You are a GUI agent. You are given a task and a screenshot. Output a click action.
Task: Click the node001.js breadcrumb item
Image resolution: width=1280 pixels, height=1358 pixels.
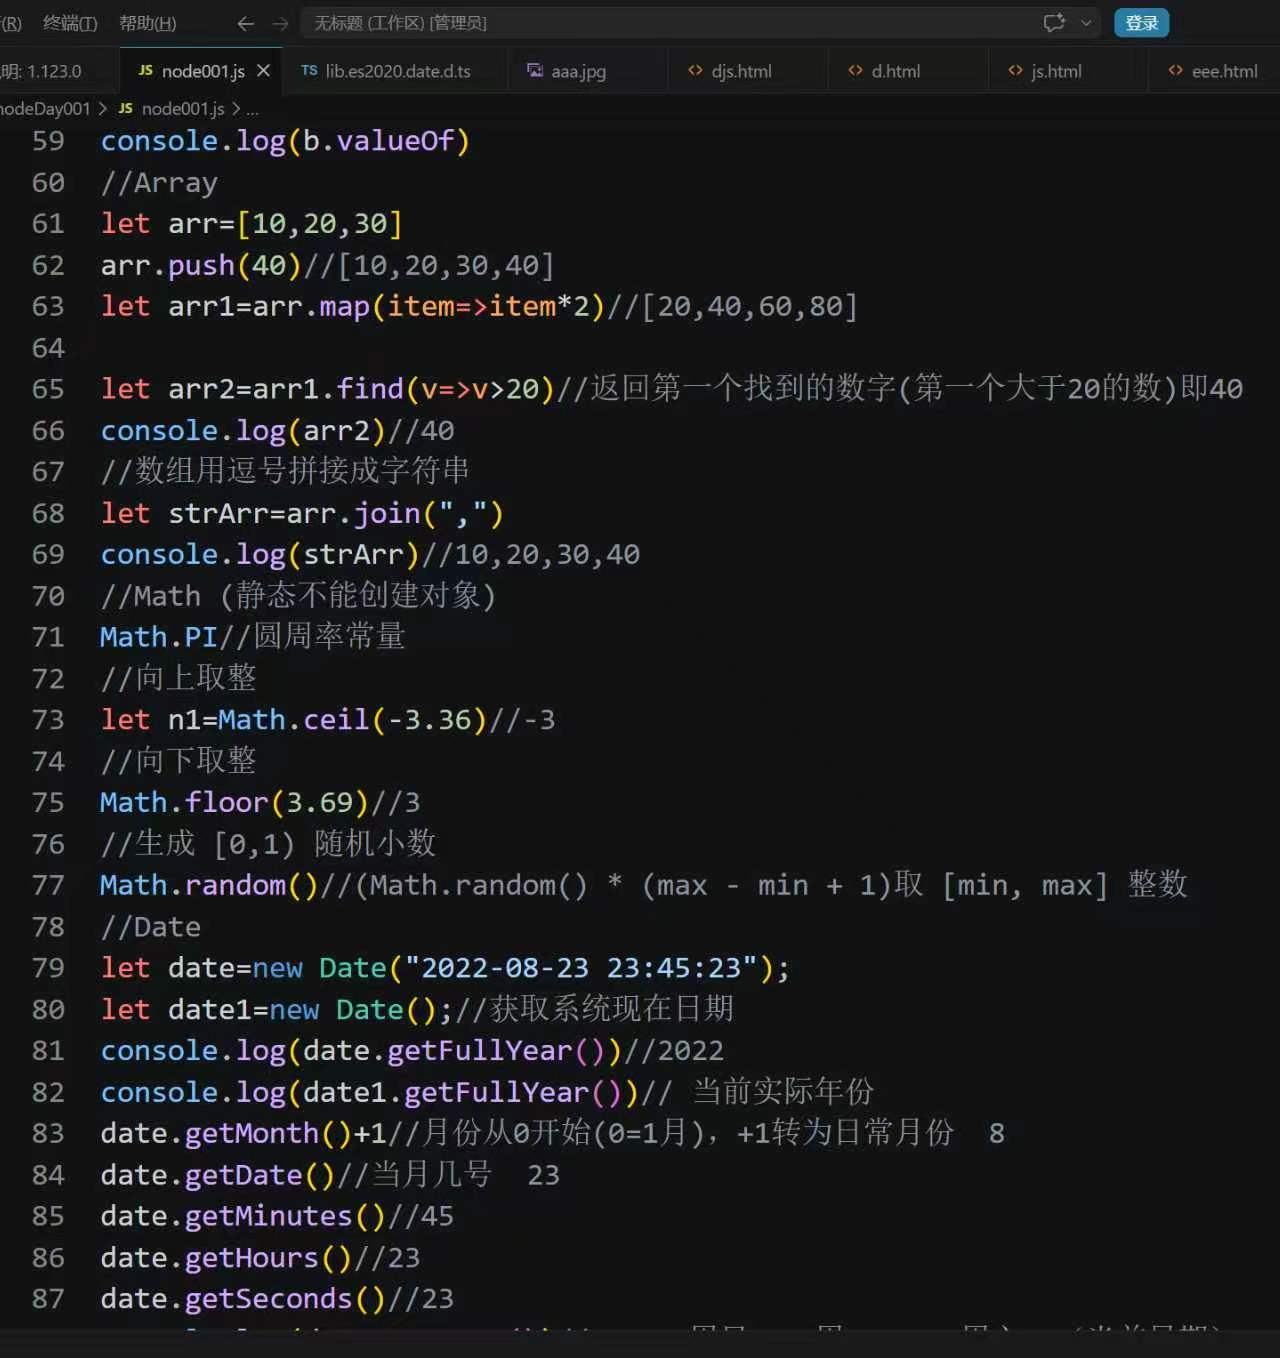183,108
